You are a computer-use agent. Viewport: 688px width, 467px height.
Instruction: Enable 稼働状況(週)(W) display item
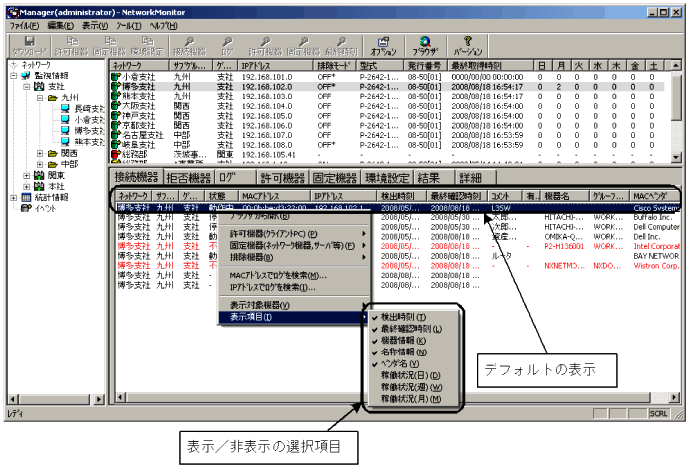pyautogui.click(x=412, y=387)
